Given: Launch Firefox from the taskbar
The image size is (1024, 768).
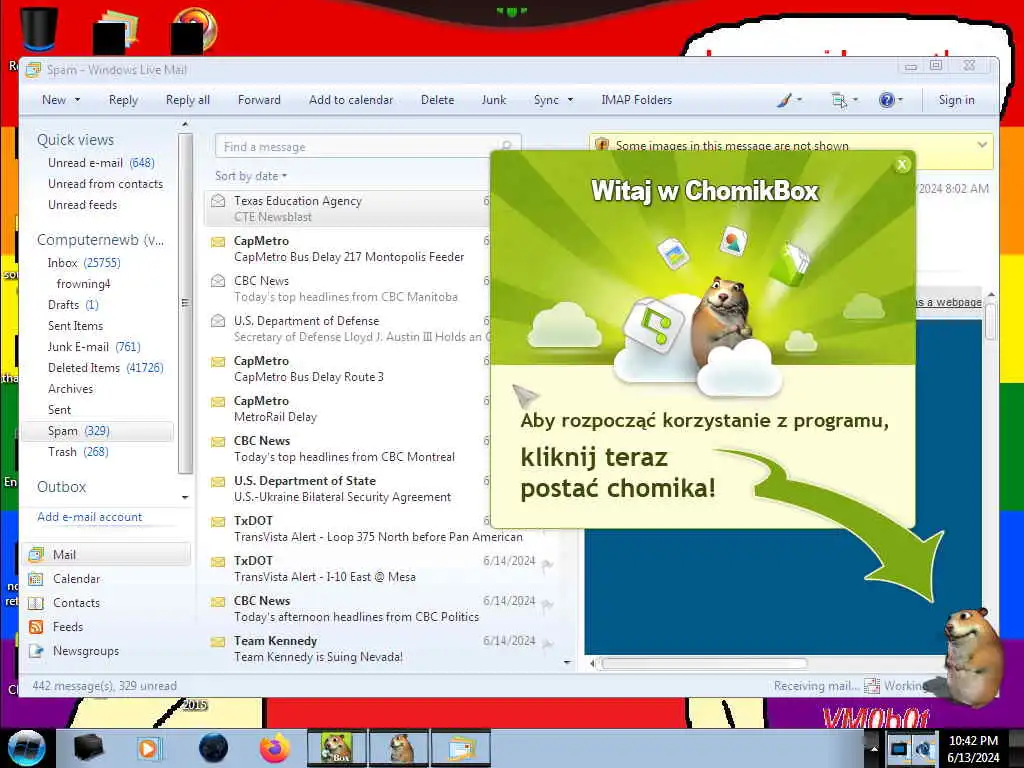Looking at the screenshot, I should coord(275,748).
